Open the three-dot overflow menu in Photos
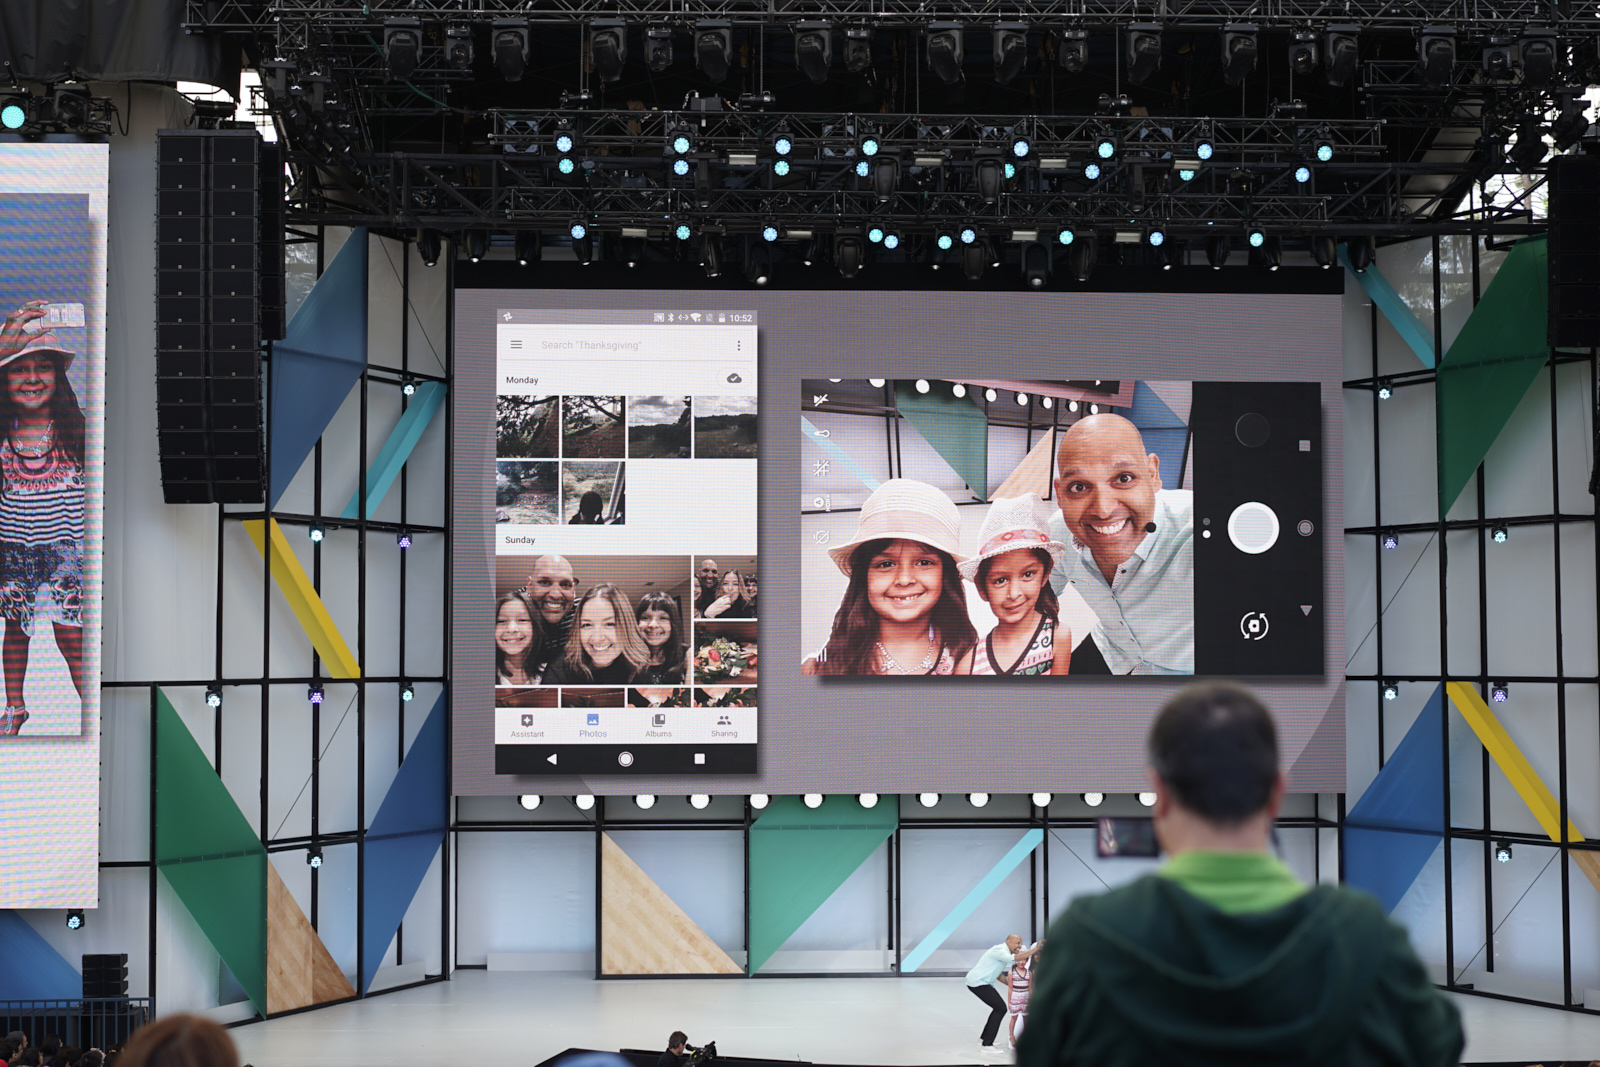This screenshot has width=1600, height=1067. (x=739, y=345)
